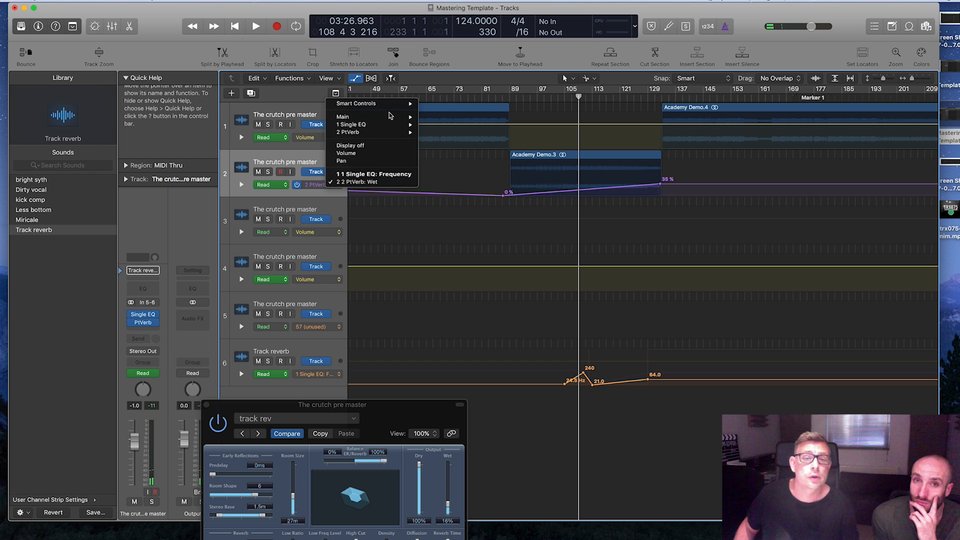Open the Smart Controls submenu

372,103
